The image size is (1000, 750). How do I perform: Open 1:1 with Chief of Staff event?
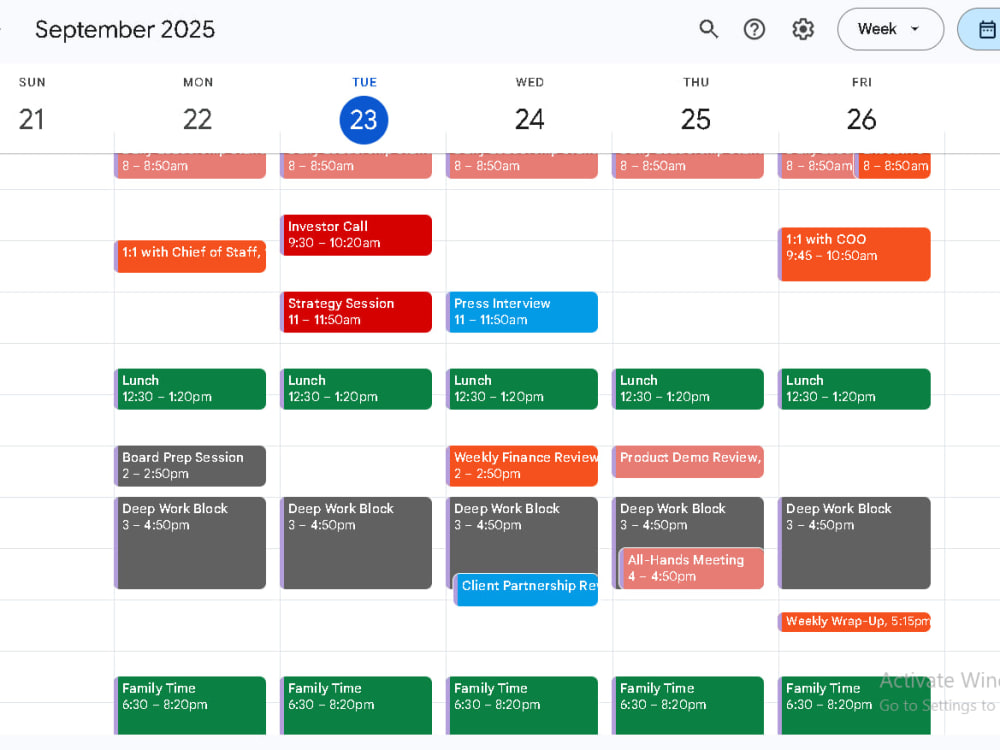coord(190,256)
